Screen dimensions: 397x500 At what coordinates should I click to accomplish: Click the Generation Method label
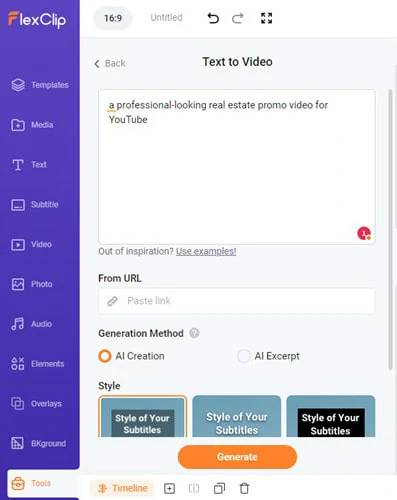[141, 333]
